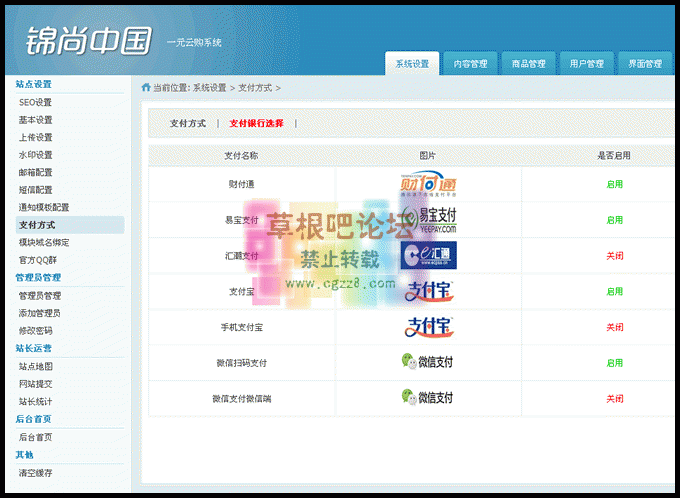Click the 微信支付 logo in the 微信支付微信端 row
This screenshot has width=680, height=498.
click(427, 397)
